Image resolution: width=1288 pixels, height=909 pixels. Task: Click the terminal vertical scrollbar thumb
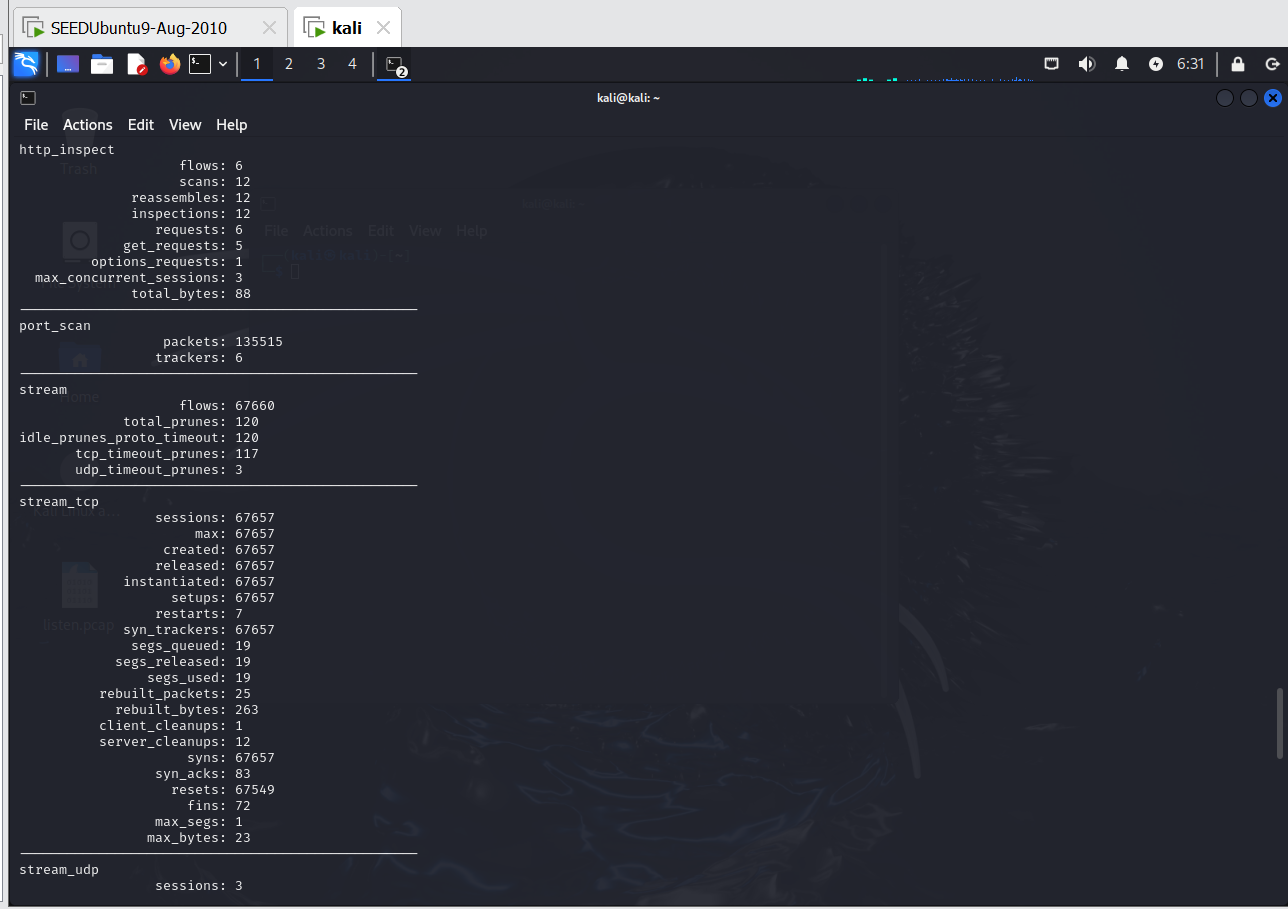(1279, 723)
